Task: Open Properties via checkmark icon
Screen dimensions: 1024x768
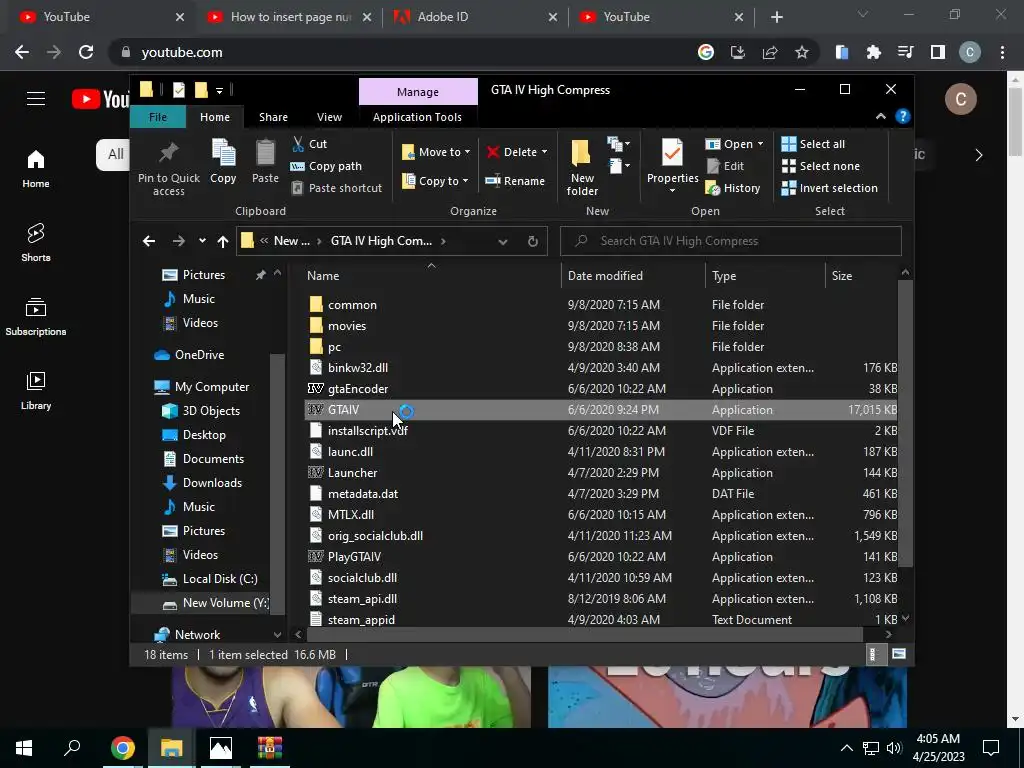Action: tap(672, 153)
